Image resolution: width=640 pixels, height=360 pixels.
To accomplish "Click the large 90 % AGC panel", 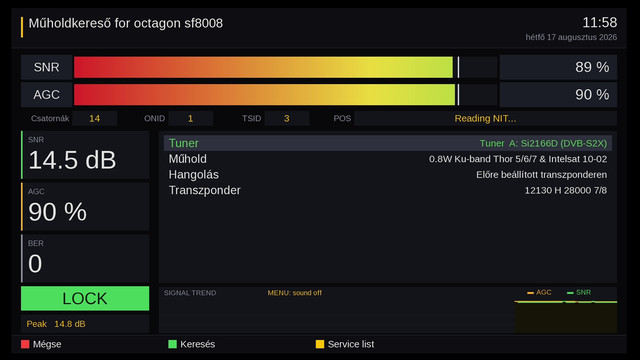I will coord(85,207).
